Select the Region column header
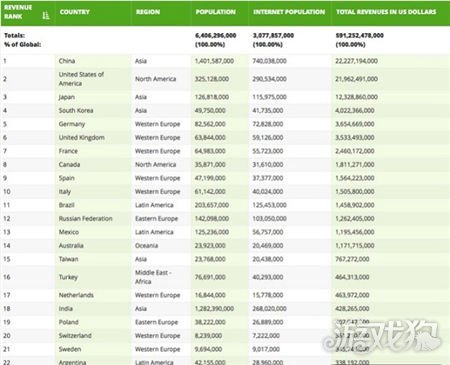The width and height of the screenshot is (450, 365). [148, 12]
